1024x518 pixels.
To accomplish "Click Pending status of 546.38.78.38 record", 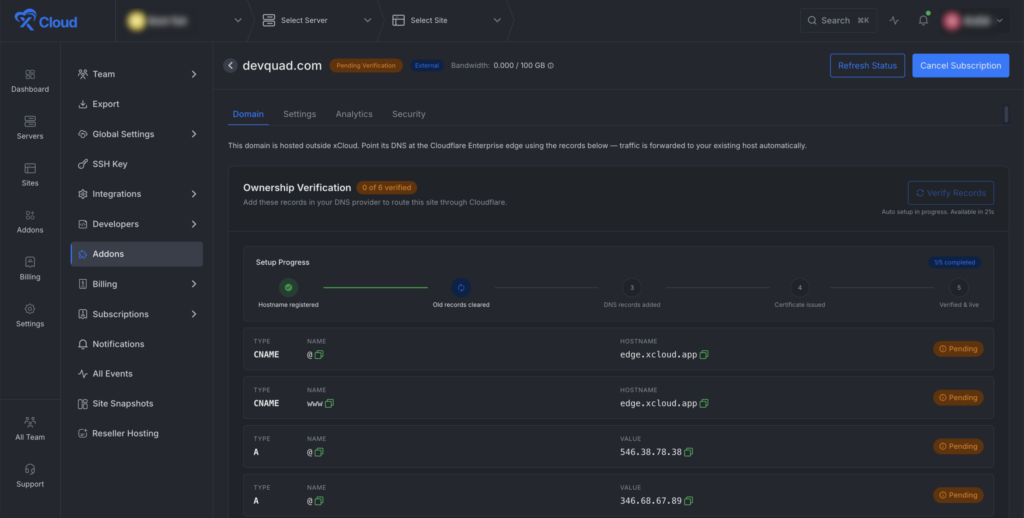I will (958, 446).
